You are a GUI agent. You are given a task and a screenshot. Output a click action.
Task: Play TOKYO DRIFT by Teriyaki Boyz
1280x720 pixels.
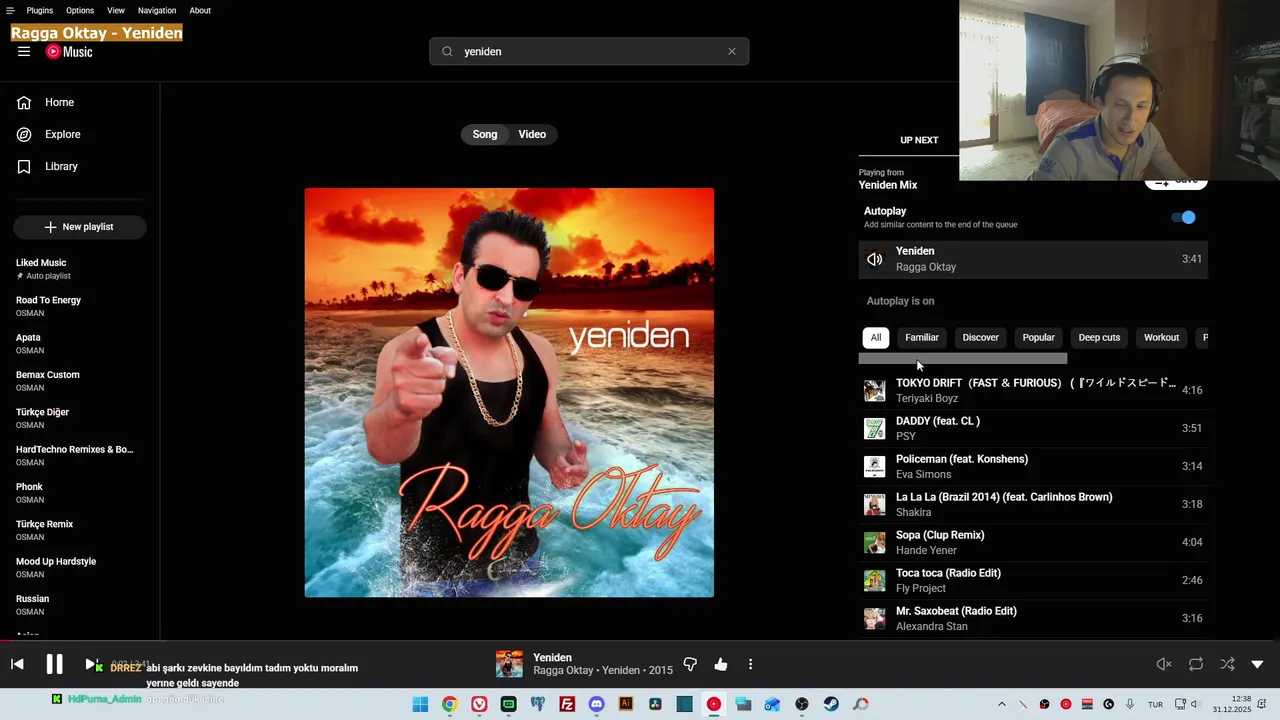pyautogui.click(x=1033, y=390)
